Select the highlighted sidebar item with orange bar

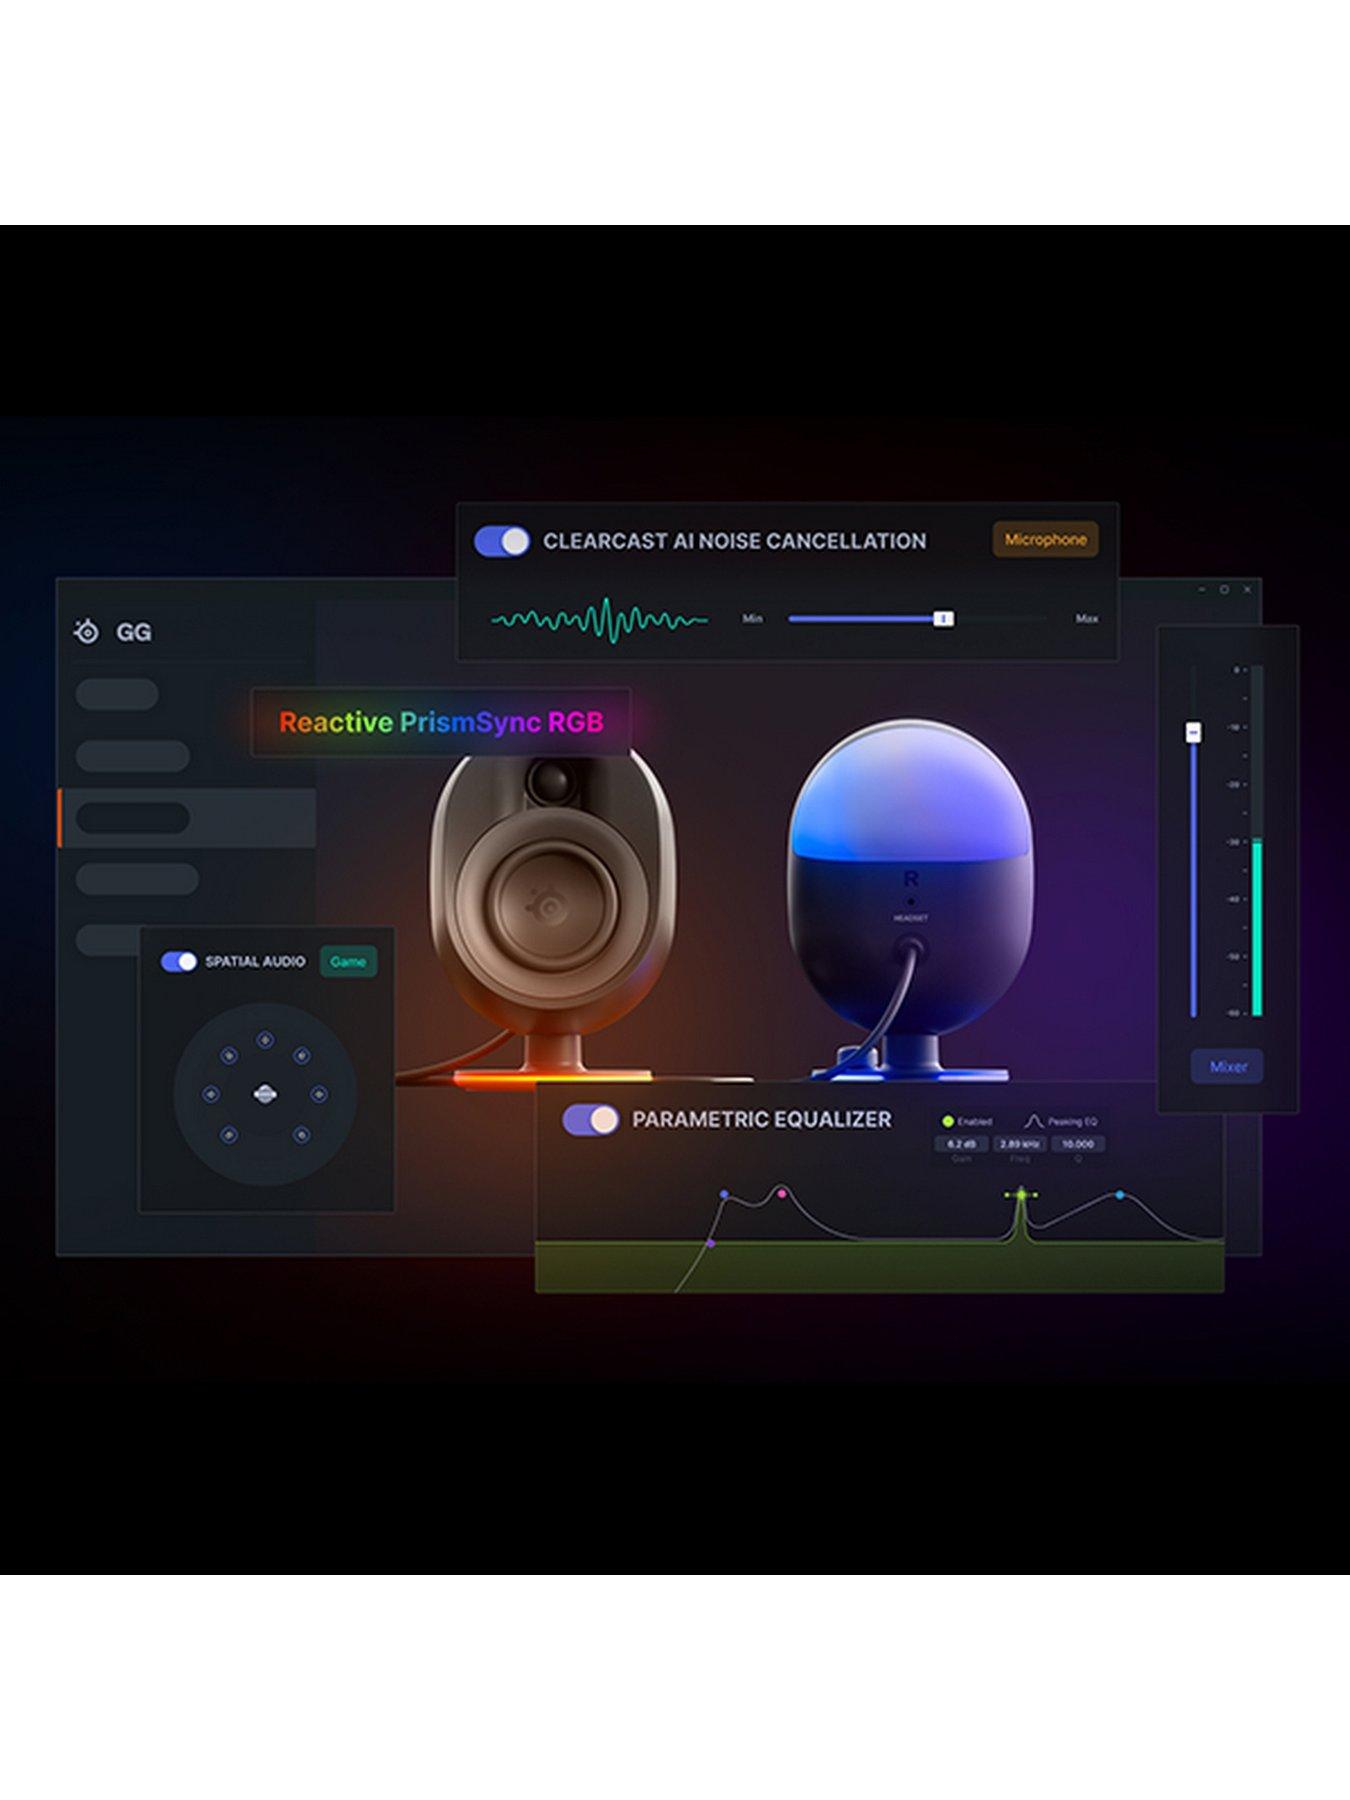point(188,818)
